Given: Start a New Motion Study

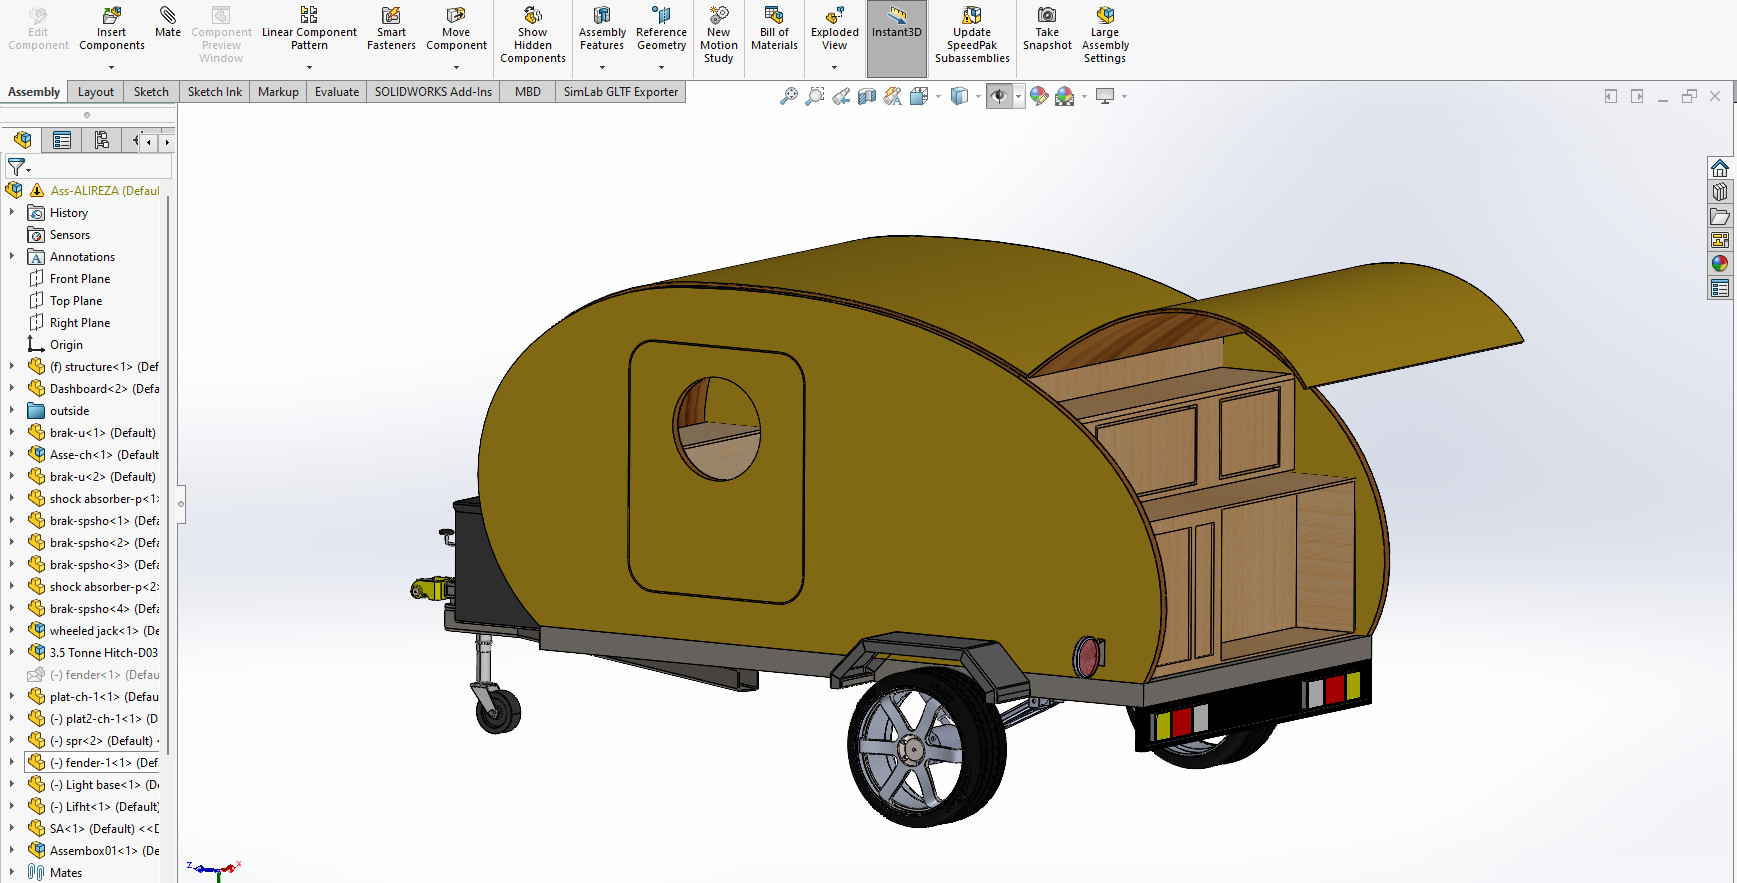Looking at the screenshot, I should coord(718,36).
